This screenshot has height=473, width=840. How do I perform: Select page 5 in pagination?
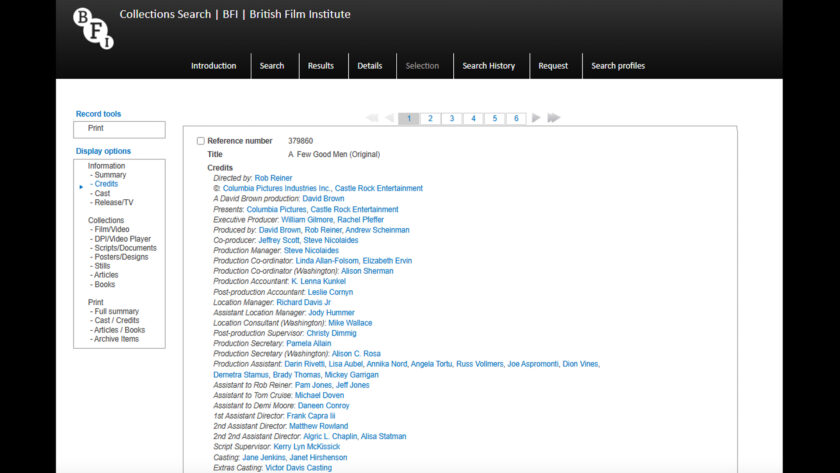click(x=494, y=118)
